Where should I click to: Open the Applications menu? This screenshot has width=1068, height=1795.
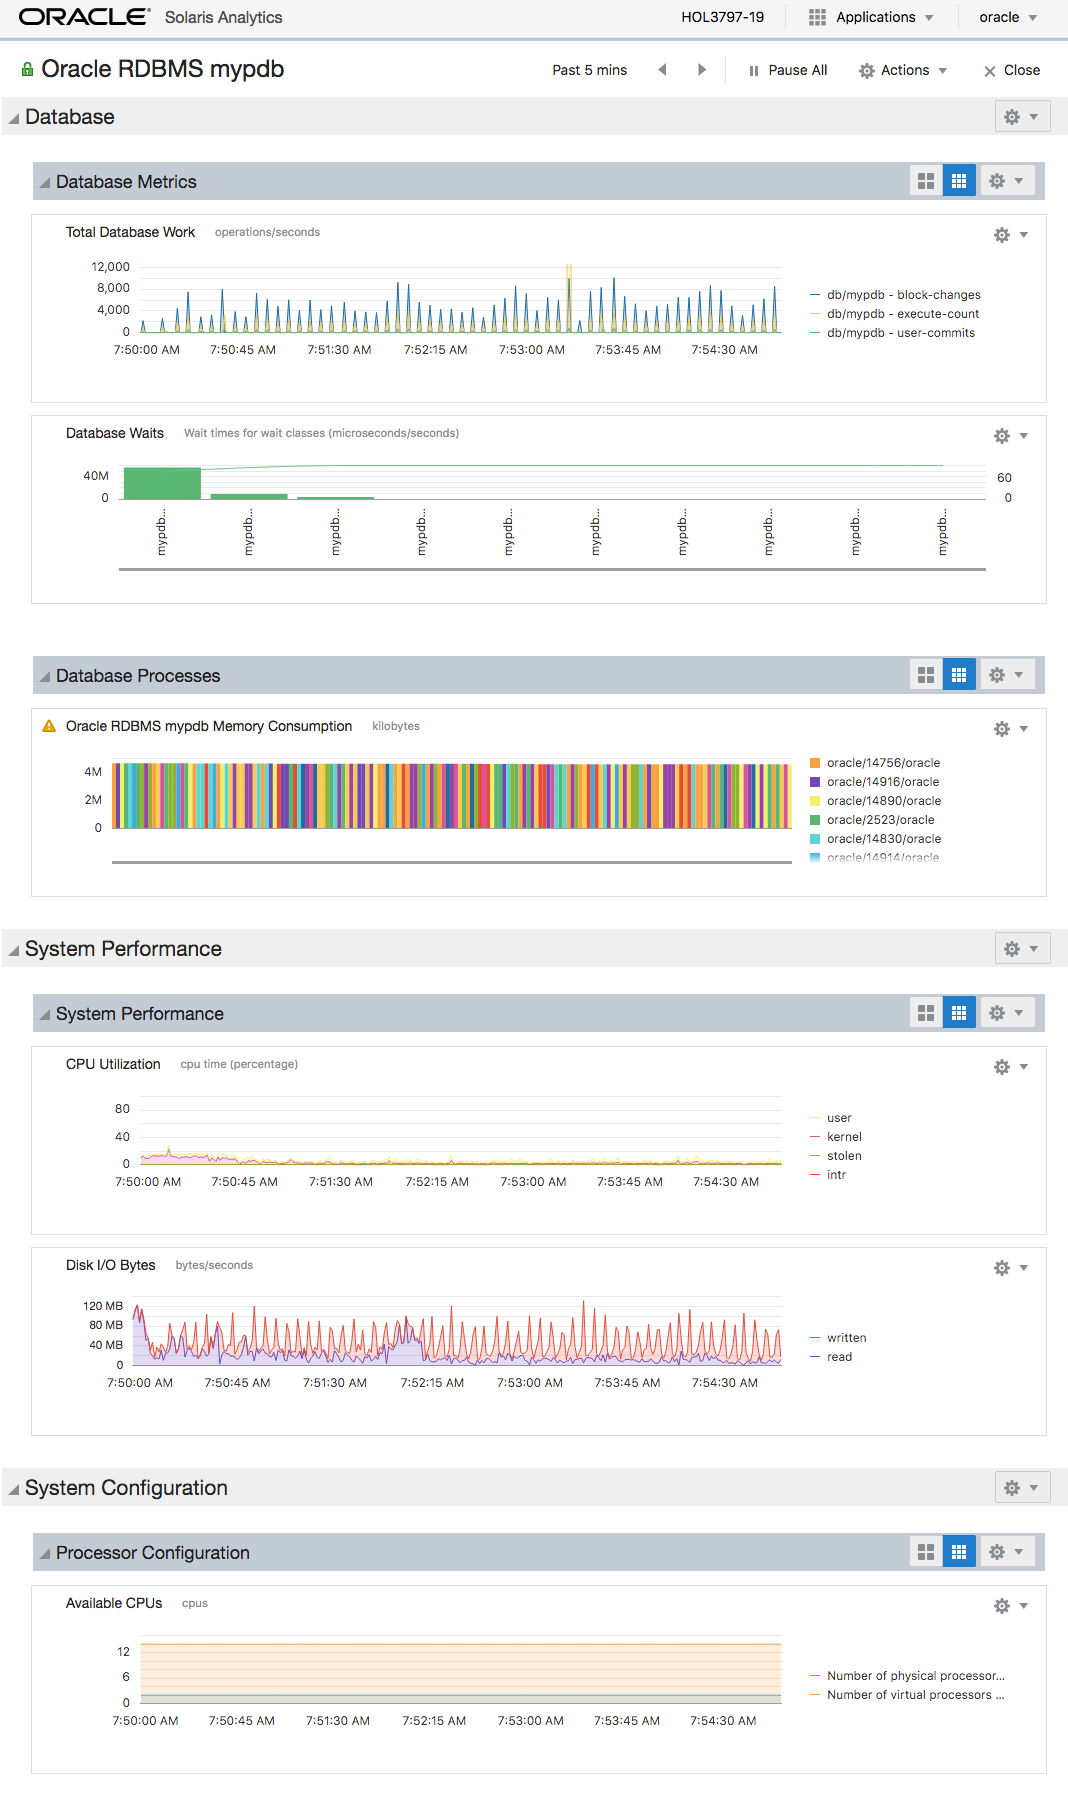tap(871, 17)
